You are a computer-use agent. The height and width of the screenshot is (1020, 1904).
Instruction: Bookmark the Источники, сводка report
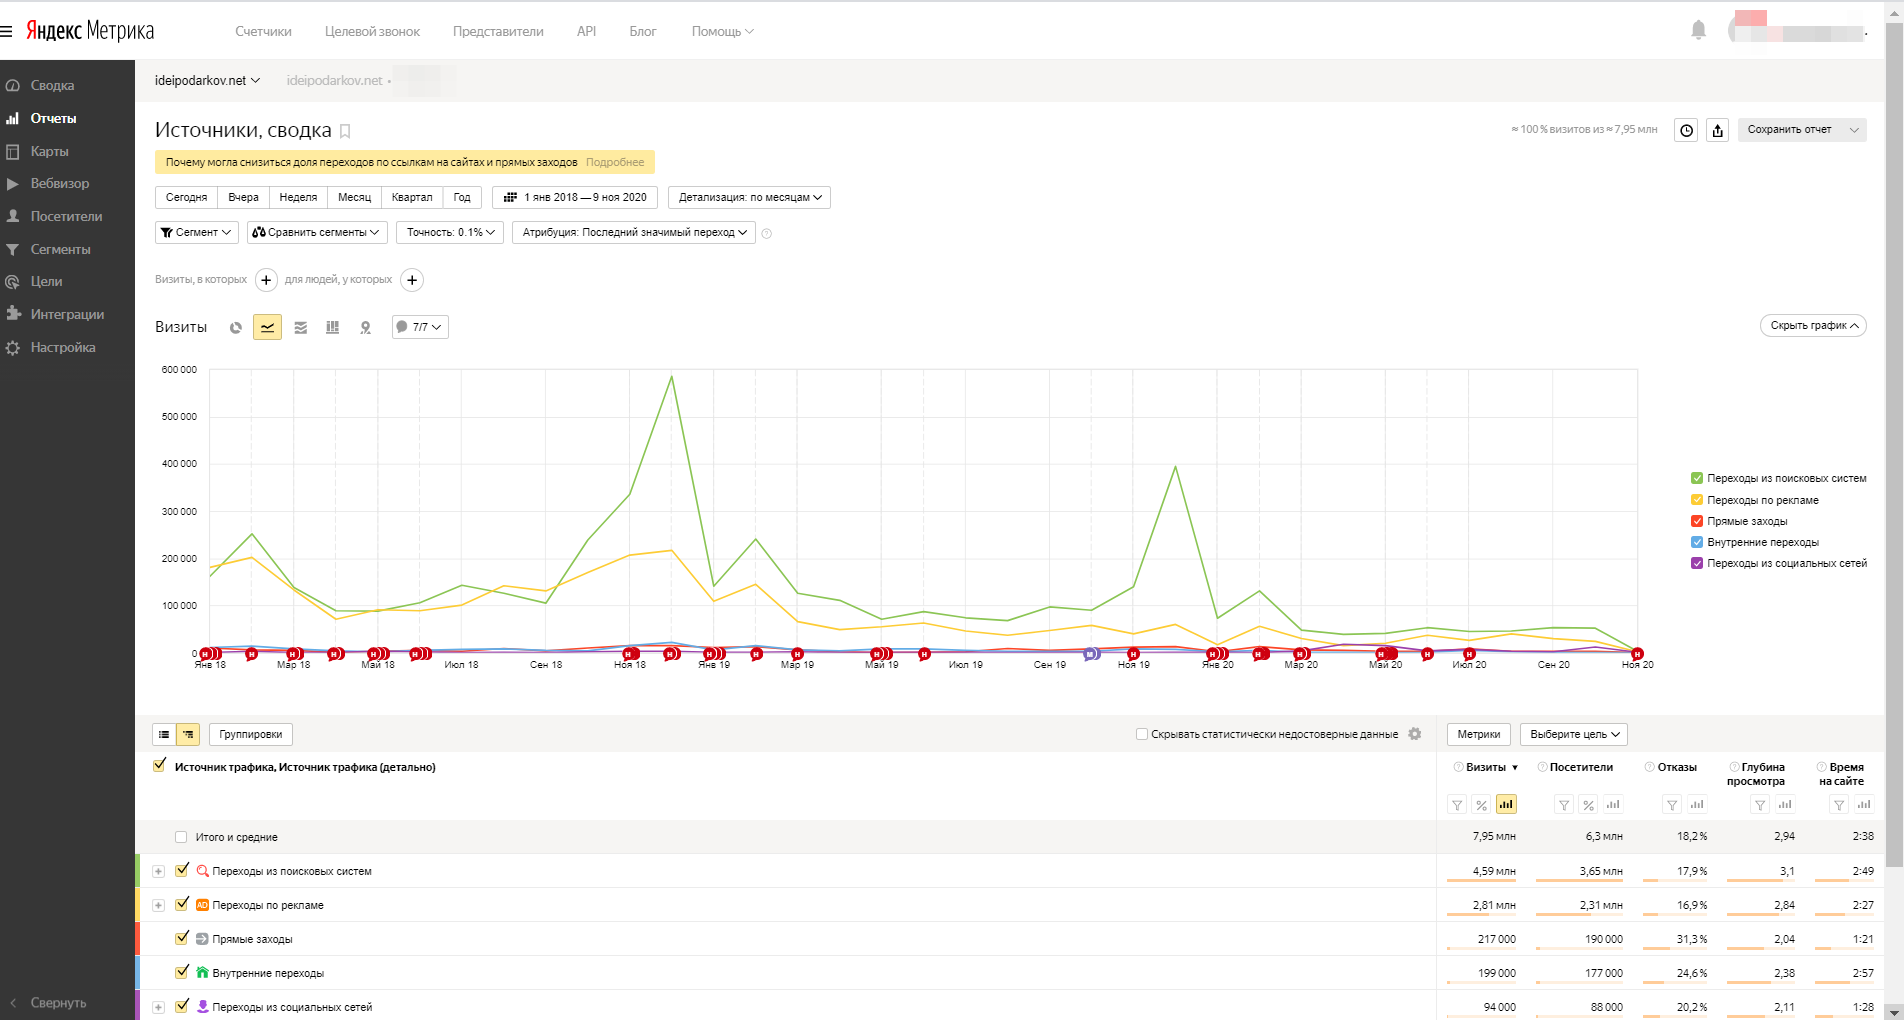point(345,131)
